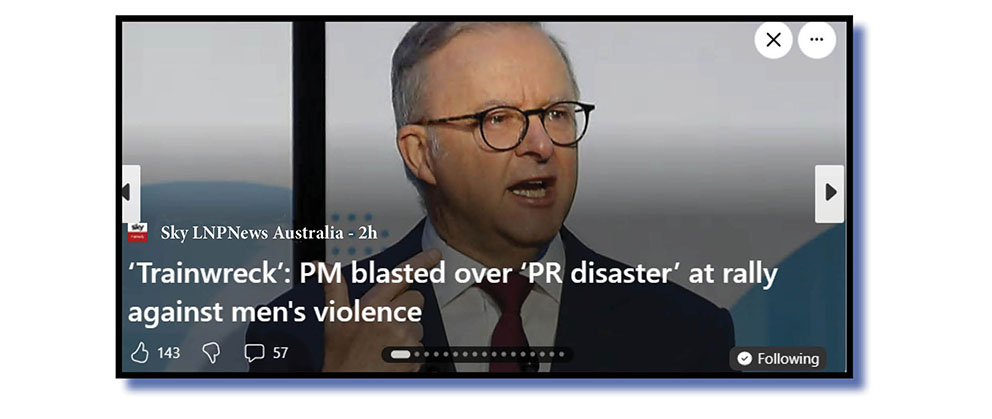This screenshot has height=419, width=992.
Task: Open the three-dot more options menu
Action: click(817, 40)
